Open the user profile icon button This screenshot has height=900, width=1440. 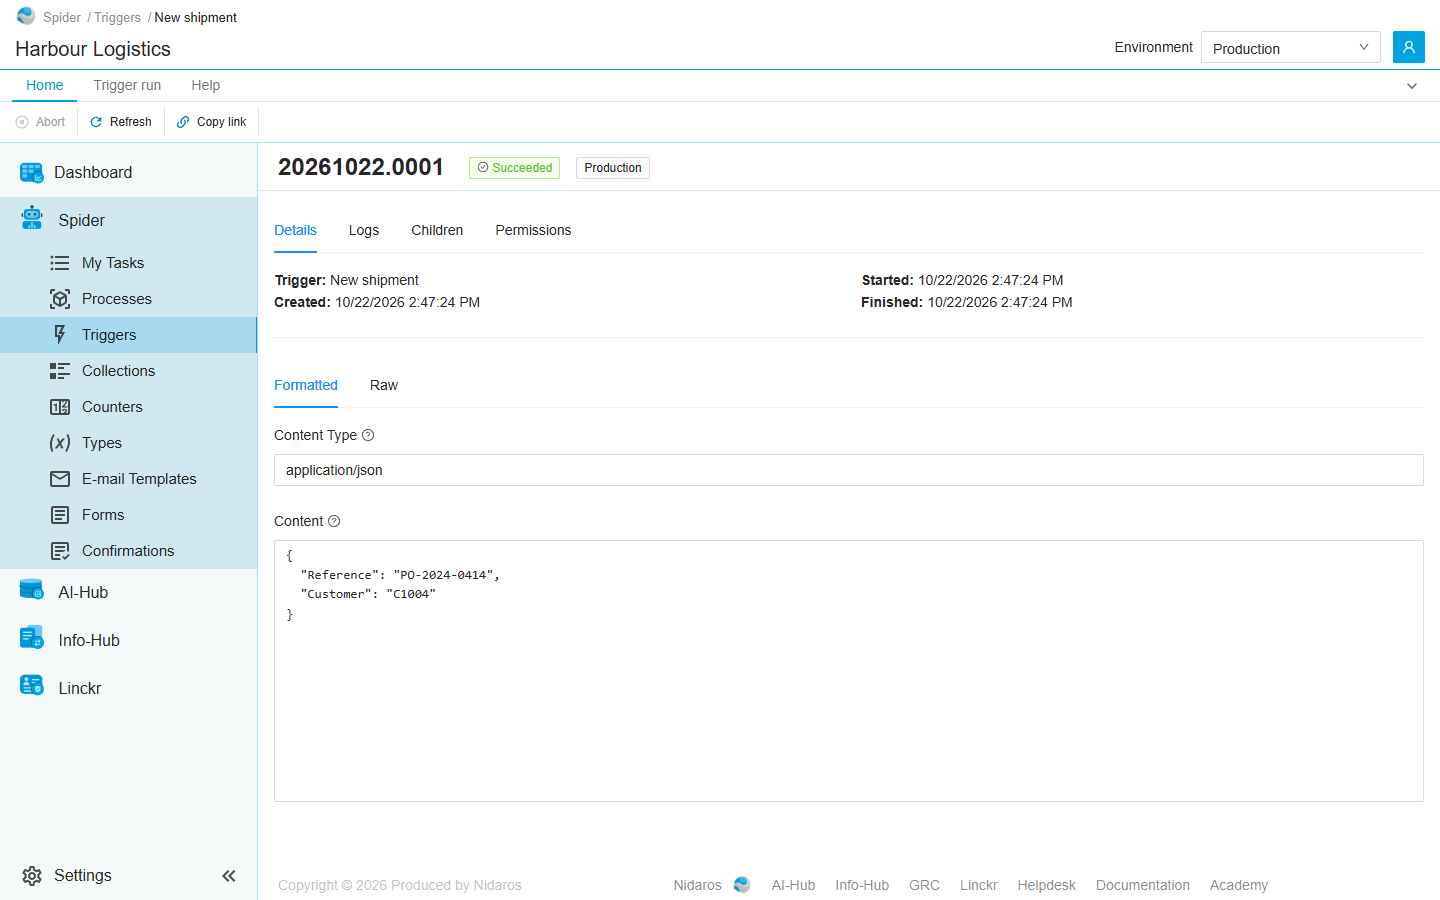pyautogui.click(x=1408, y=47)
